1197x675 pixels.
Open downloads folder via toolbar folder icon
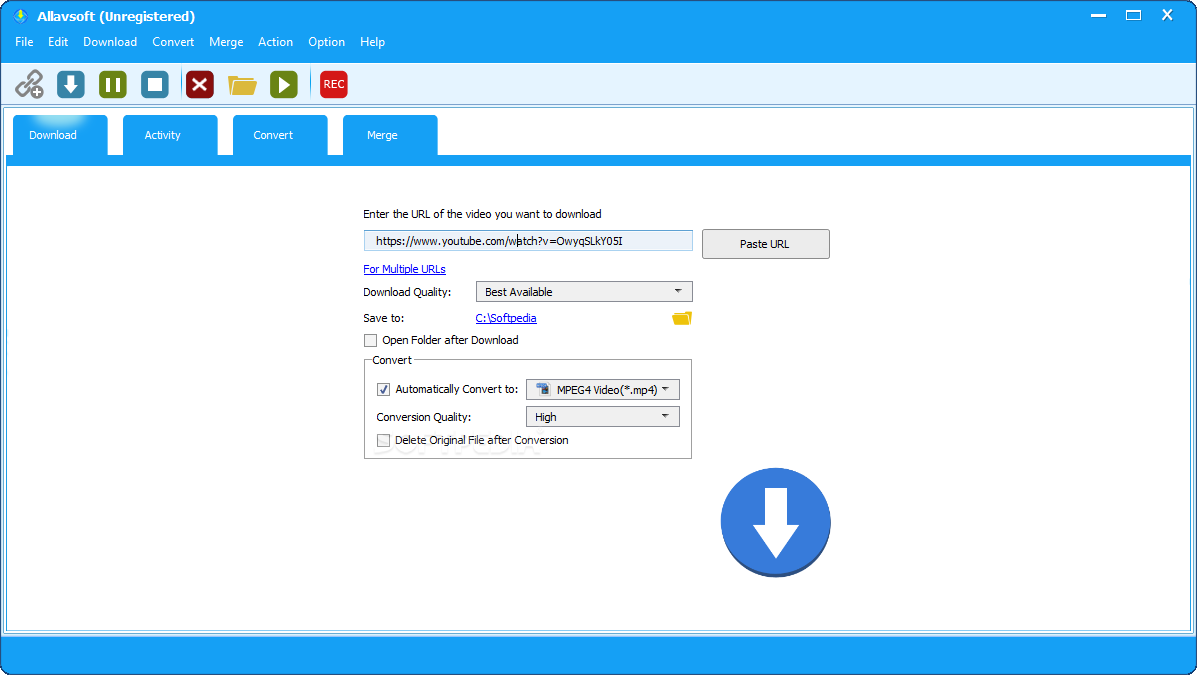(242, 84)
